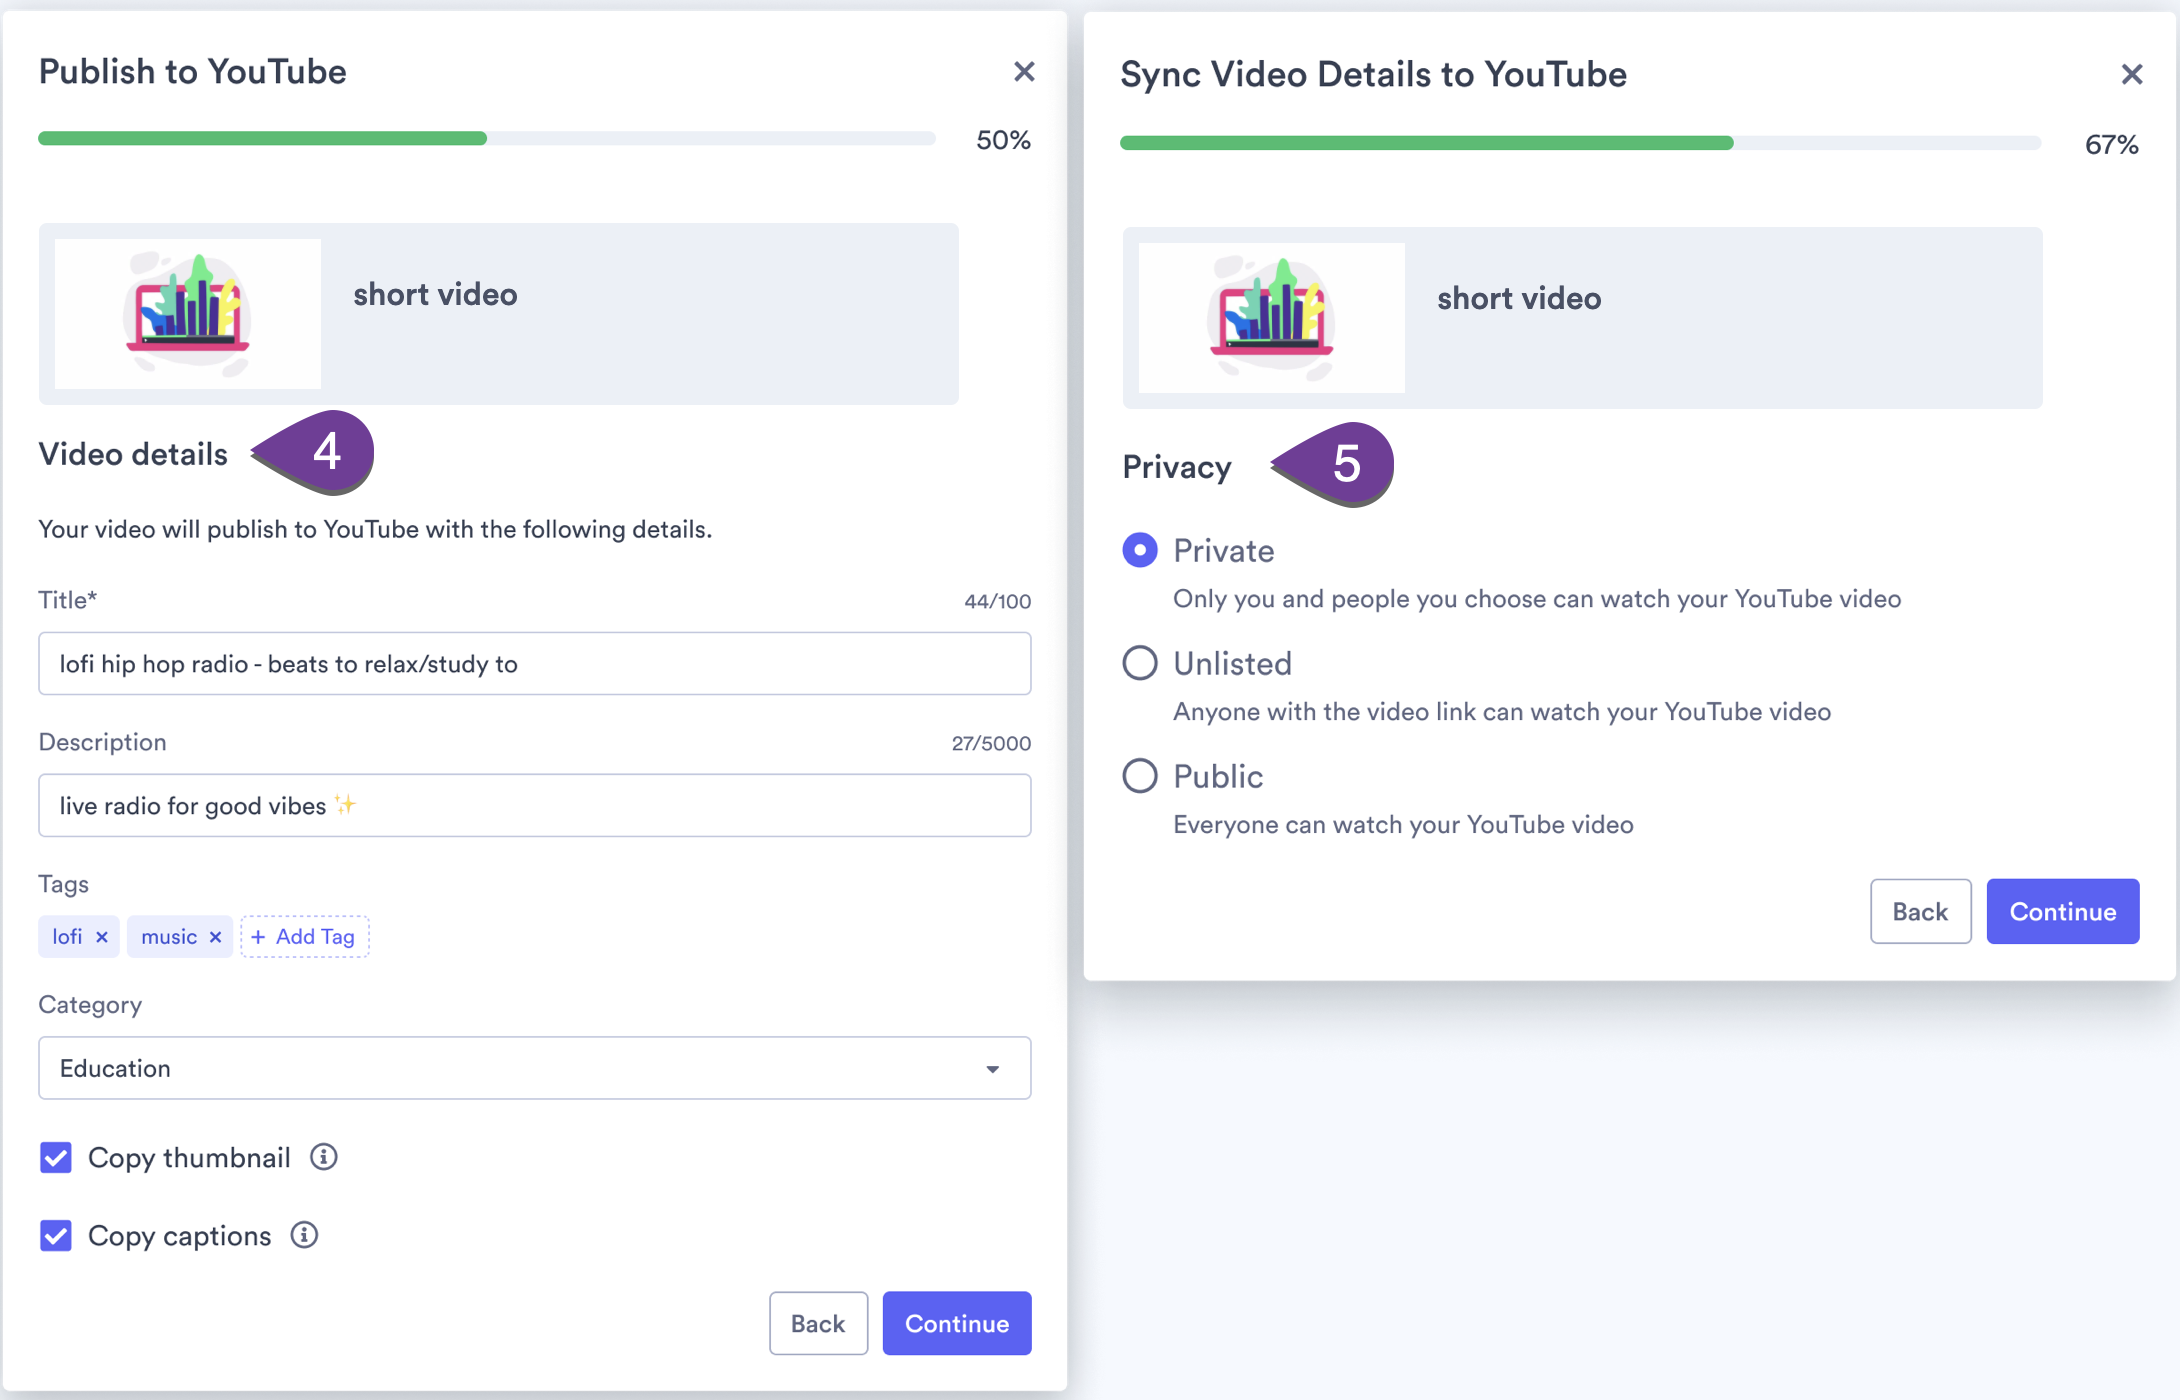Image resolution: width=2180 pixels, height=1400 pixels.
Task: Click the Title field with lofi hip hop text
Action: [x=534, y=663]
